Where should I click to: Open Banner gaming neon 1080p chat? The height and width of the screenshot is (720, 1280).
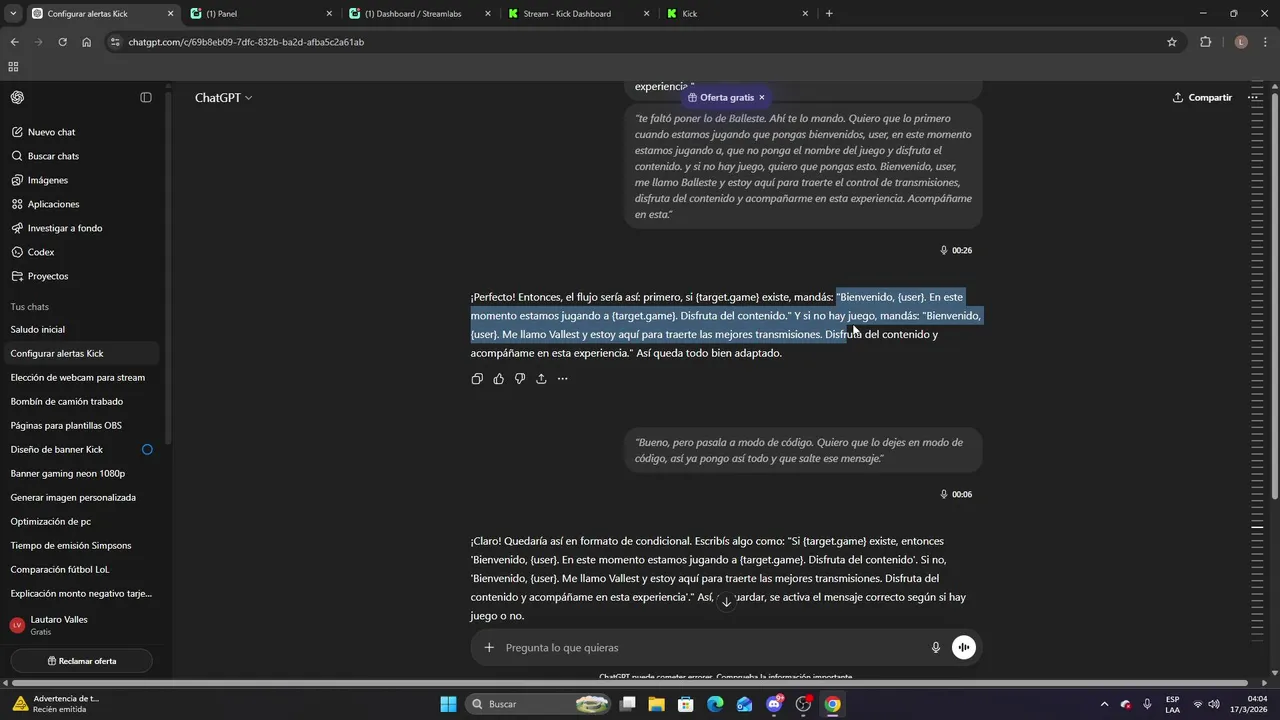pyautogui.click(x=80, y=474)
